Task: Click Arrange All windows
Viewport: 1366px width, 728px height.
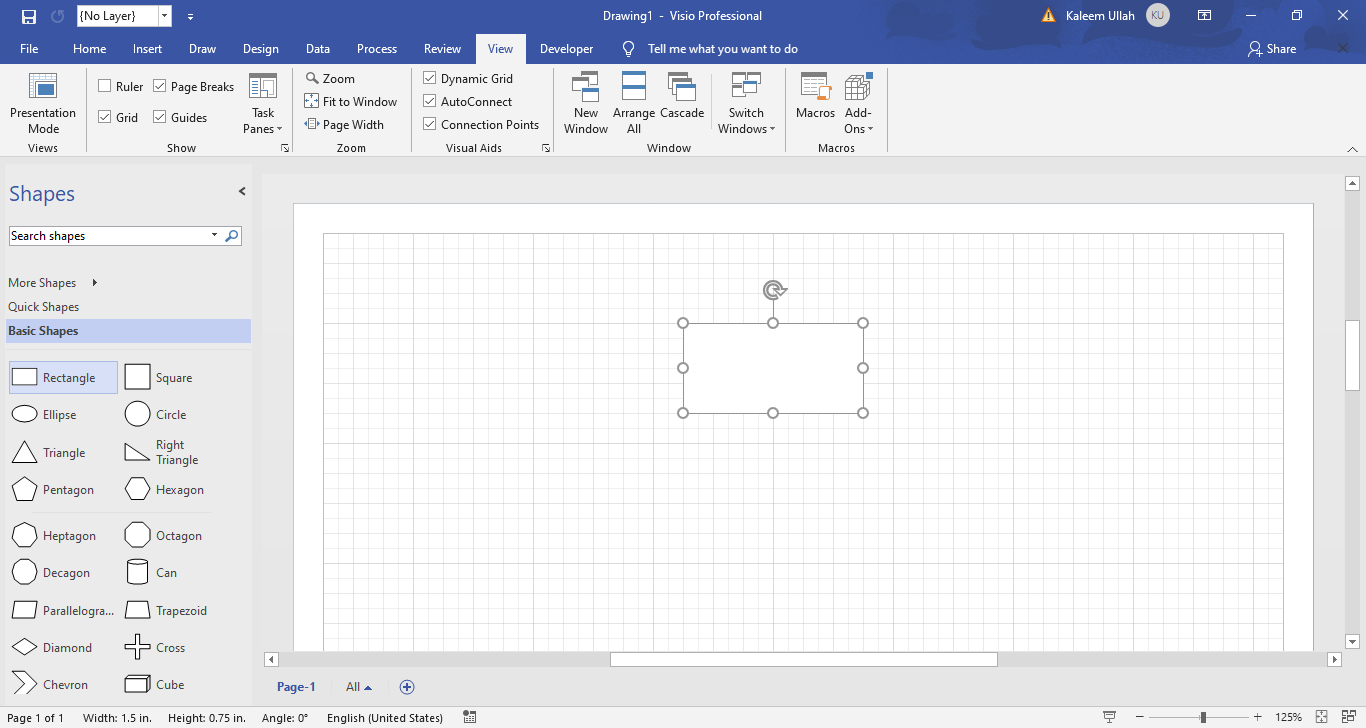Action: (x=634, y=100)
